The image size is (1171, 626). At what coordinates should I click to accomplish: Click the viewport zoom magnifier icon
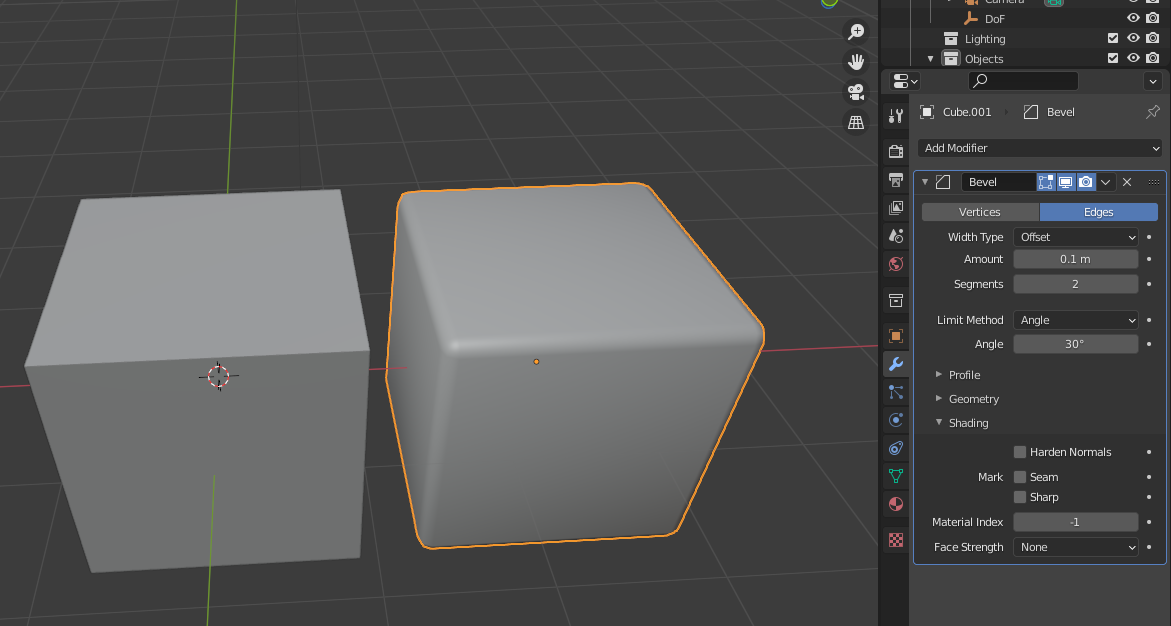(856, 31)
